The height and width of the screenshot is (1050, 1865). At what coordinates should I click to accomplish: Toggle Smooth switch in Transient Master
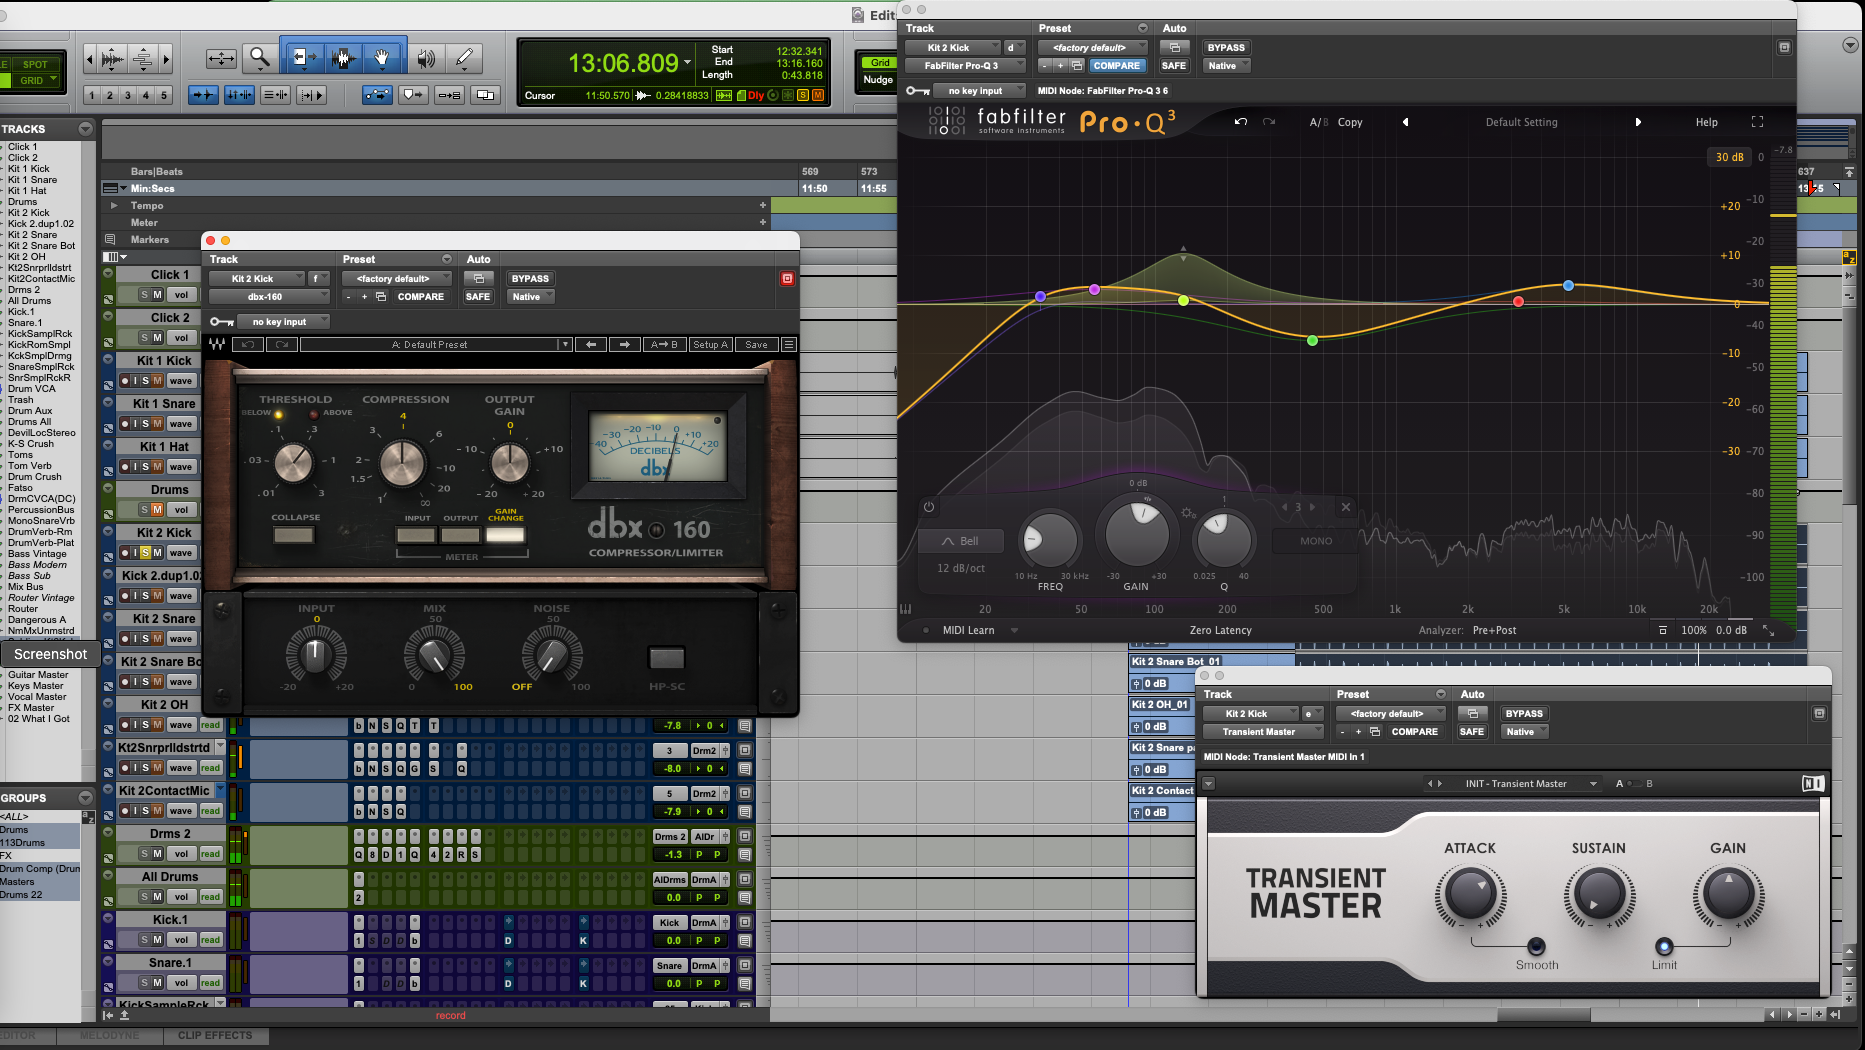[1537, 946]
